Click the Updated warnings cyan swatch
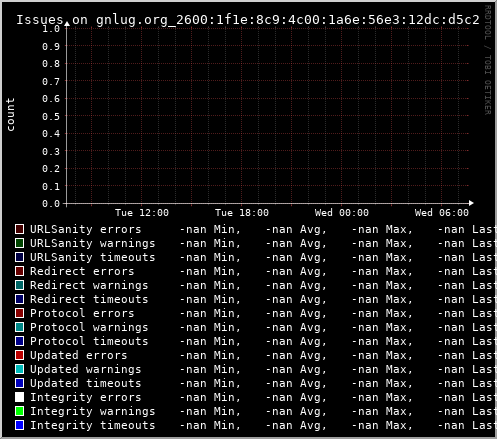 [19, 369]
